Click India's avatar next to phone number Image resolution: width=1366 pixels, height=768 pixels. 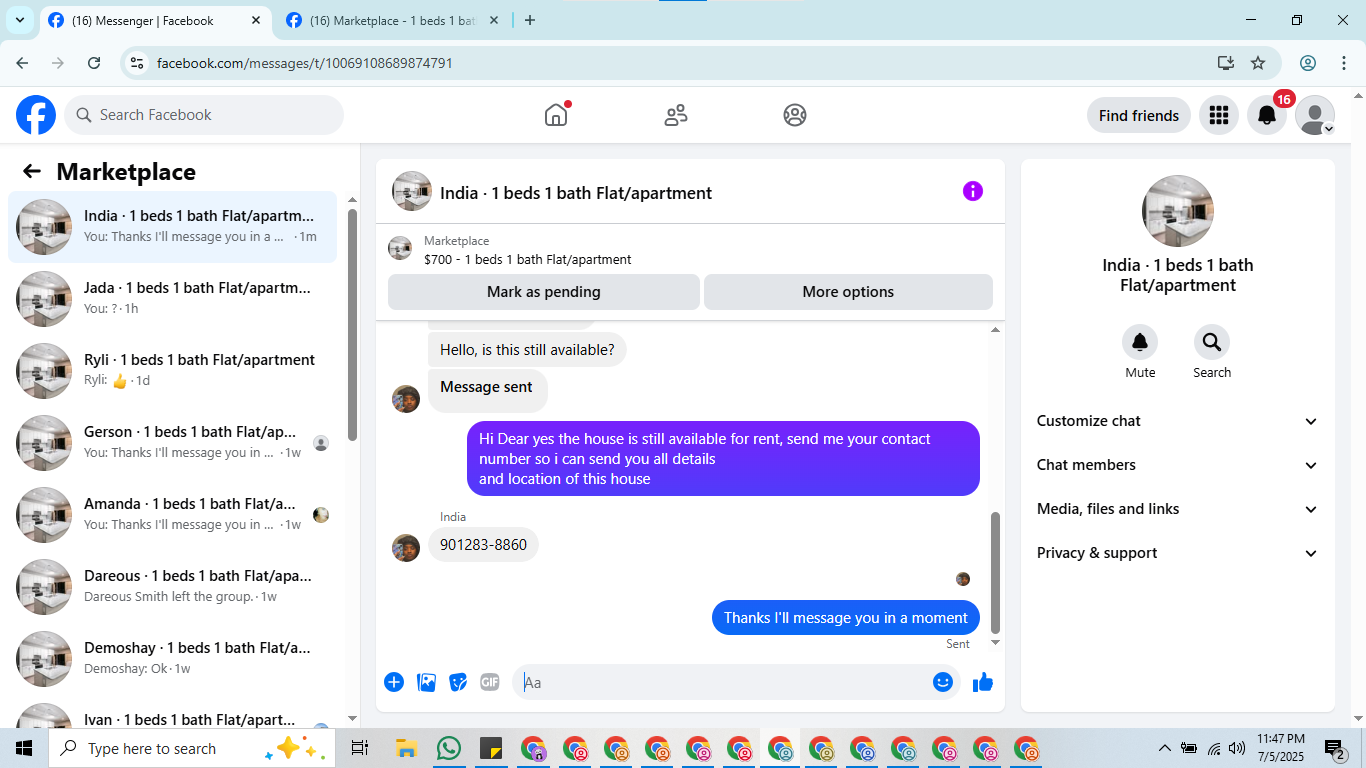pyautogui.click(x=406, y=548)
